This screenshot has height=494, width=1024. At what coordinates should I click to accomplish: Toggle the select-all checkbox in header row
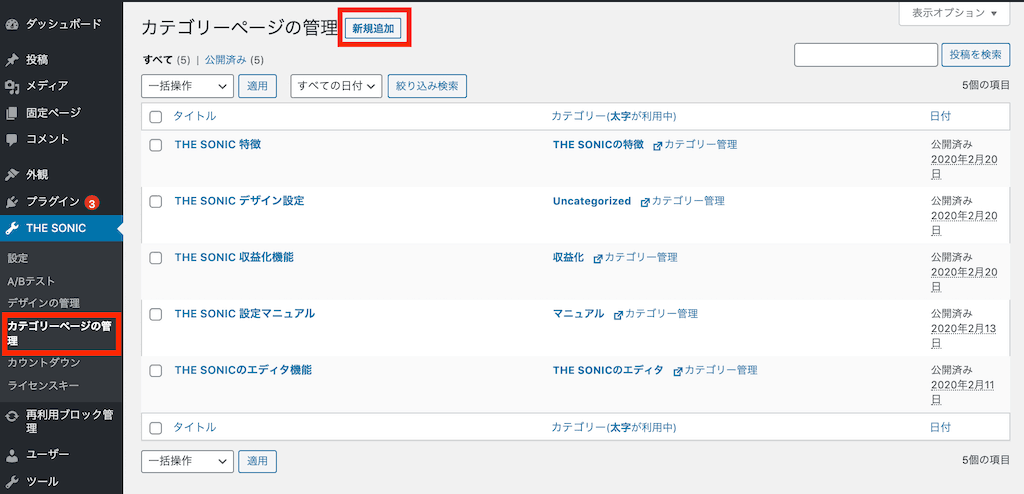tap(155, 117)
